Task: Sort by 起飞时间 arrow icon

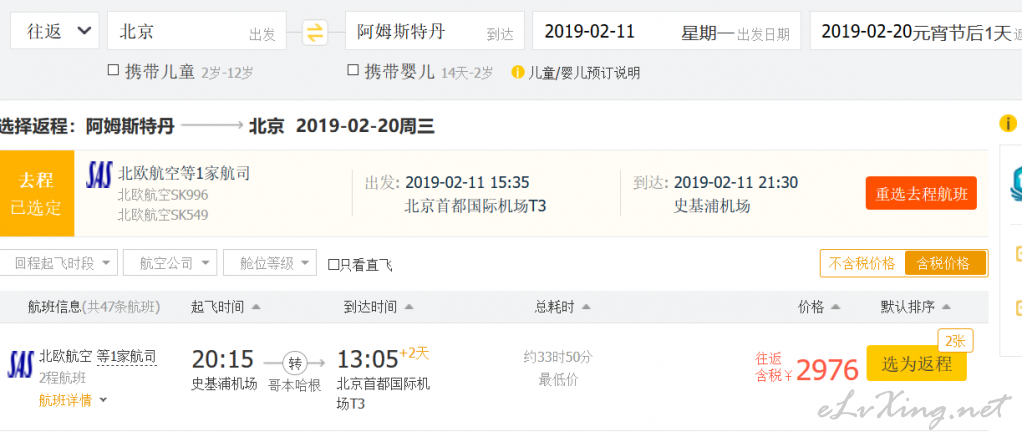Action: (x=256, y=307)
